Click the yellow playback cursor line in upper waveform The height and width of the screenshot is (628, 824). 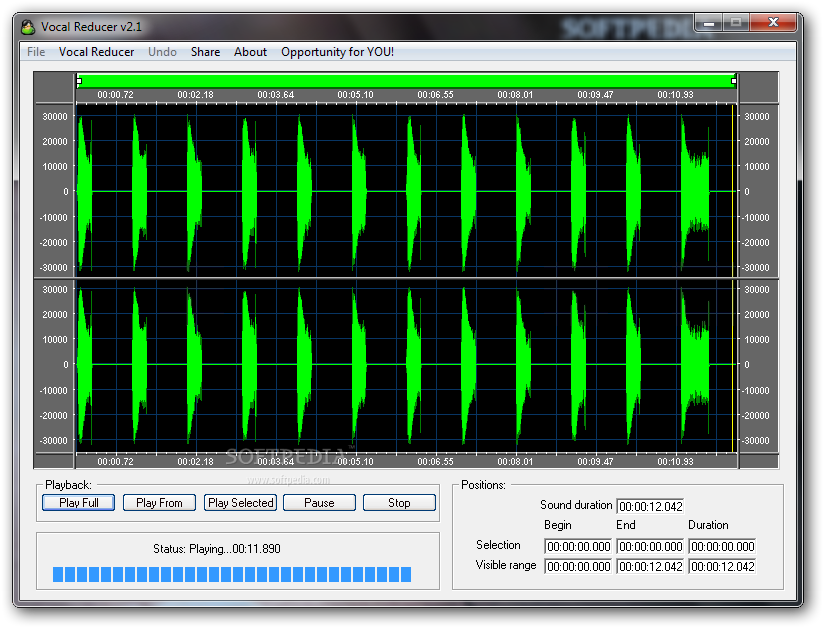733,189
